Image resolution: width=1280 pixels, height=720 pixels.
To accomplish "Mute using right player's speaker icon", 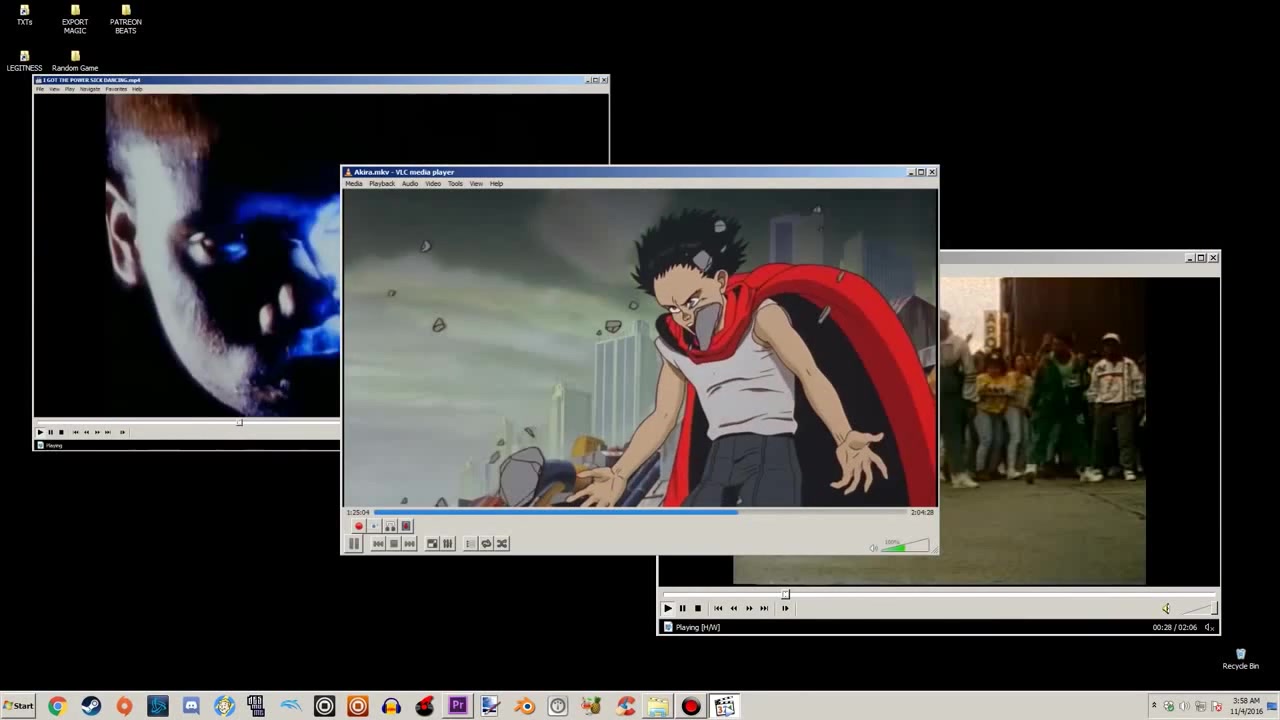I will [x=1166, y=608].
